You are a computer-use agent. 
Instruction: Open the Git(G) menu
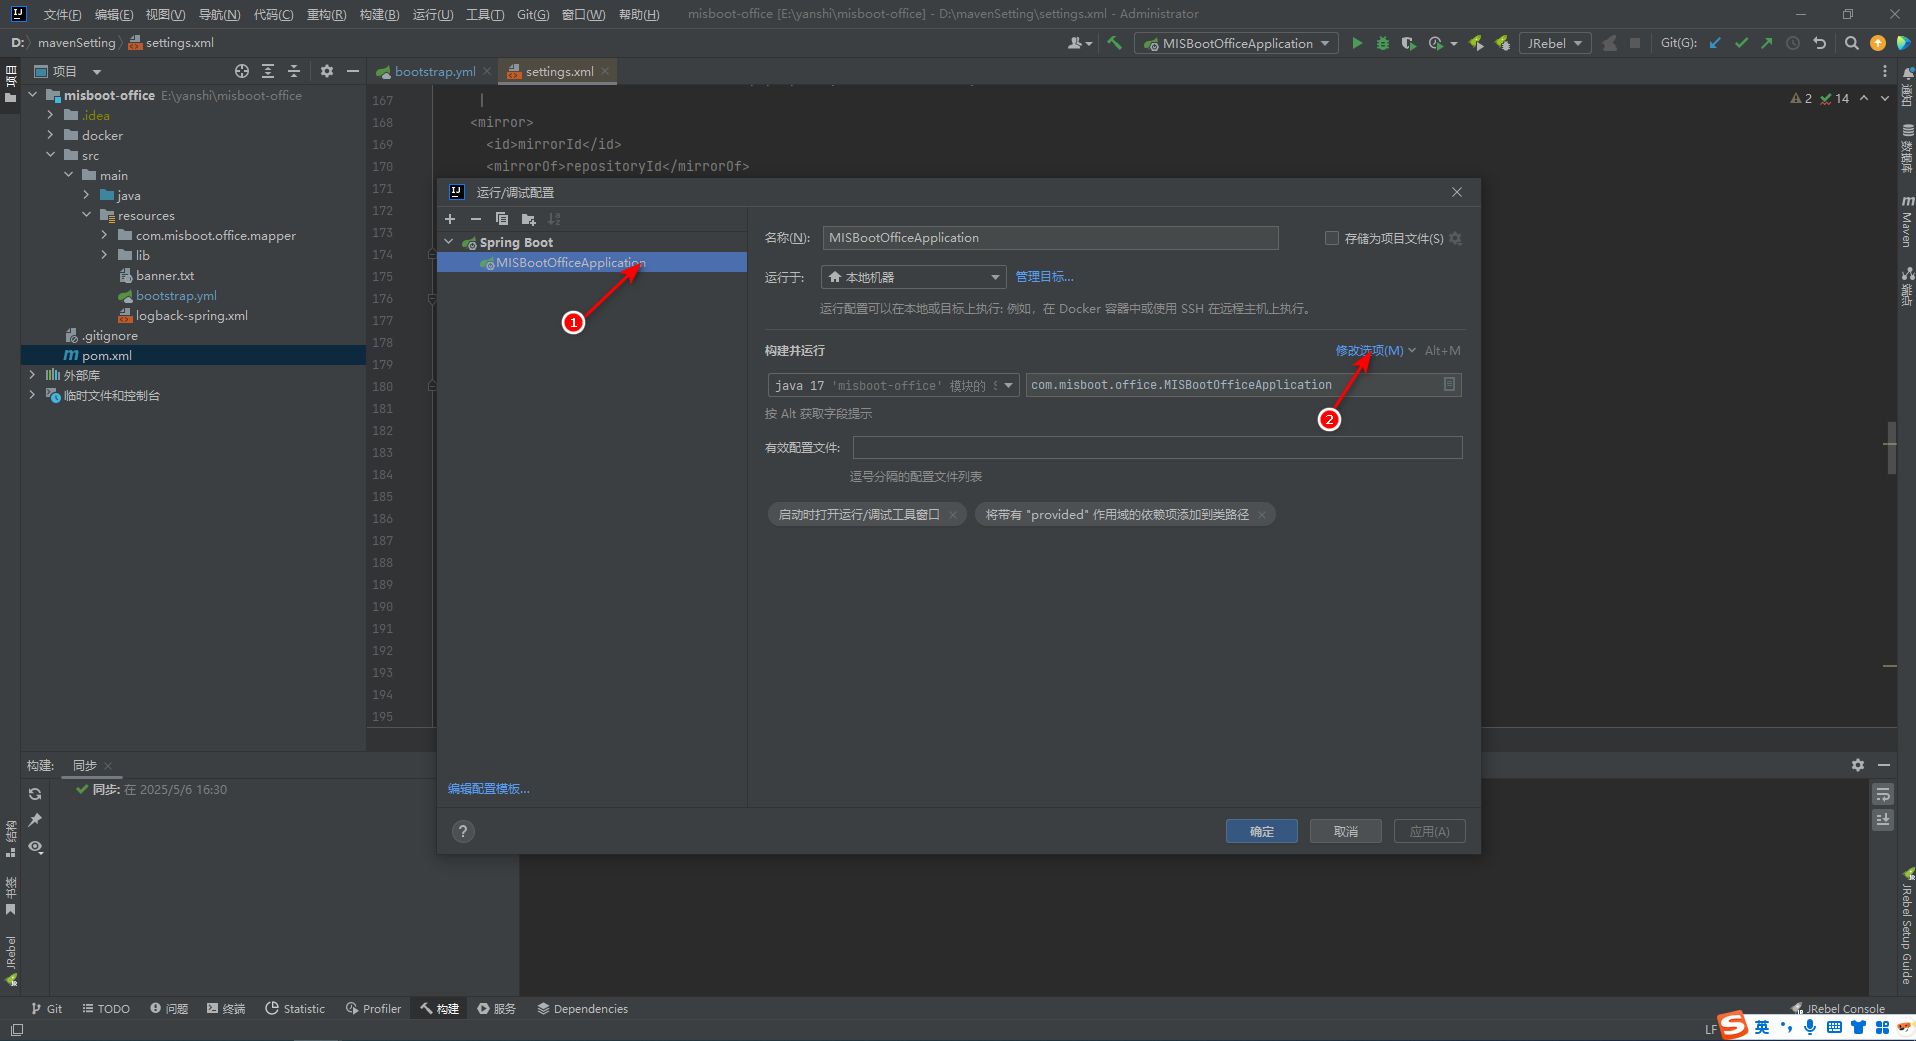tap(533, 14)
